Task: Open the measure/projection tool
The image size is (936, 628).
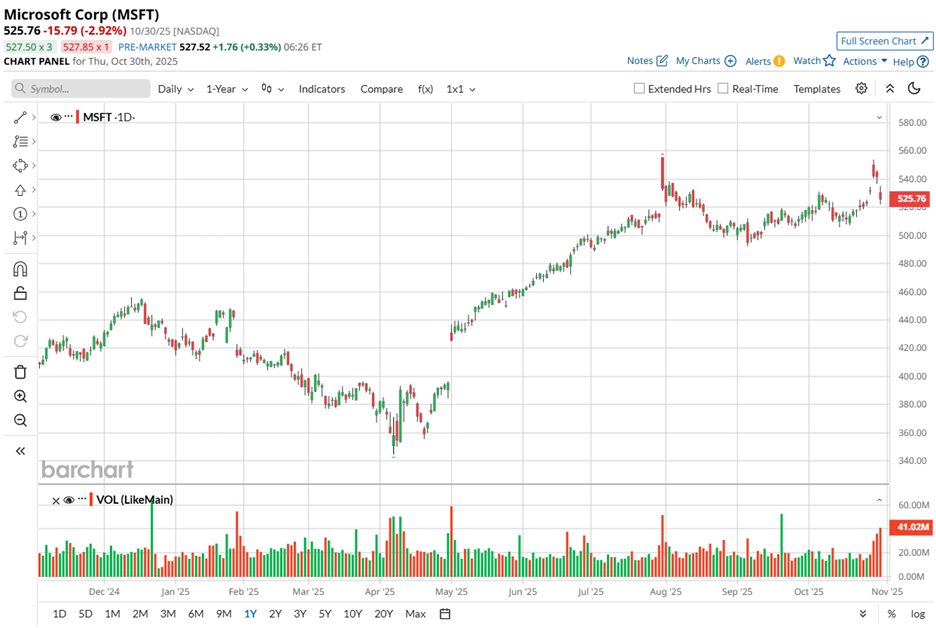Action: point(20,238)
